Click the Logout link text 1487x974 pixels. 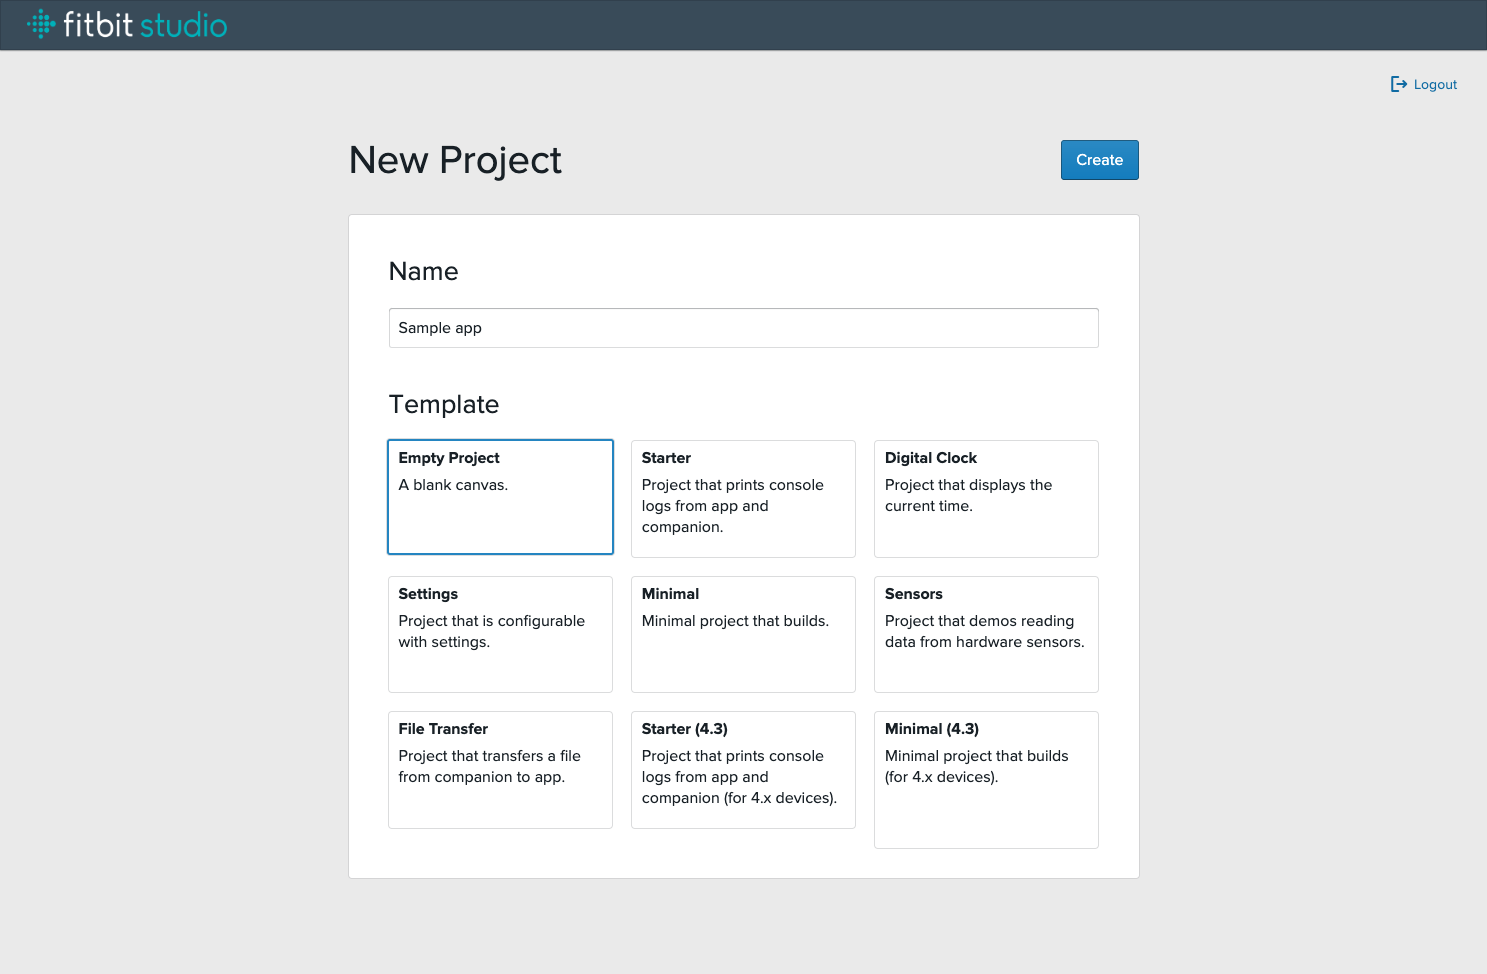point(1435,85)
